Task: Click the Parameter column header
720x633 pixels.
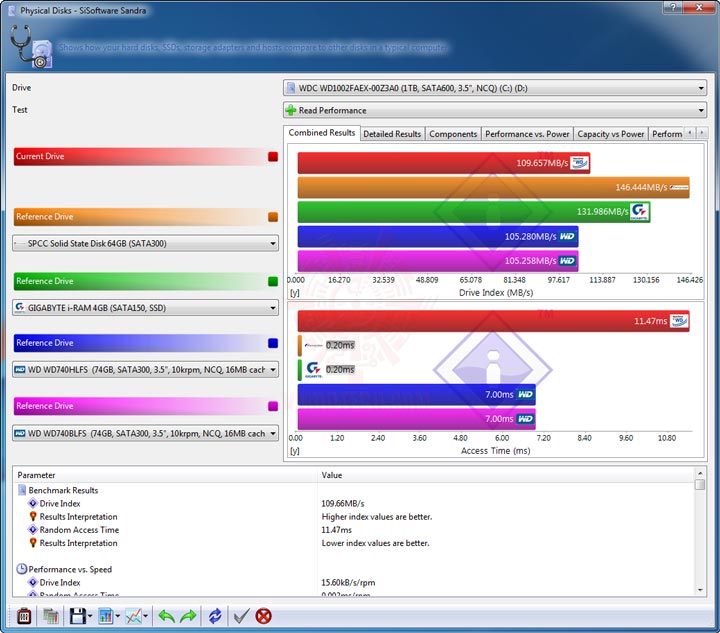Action: coord(165,475)
